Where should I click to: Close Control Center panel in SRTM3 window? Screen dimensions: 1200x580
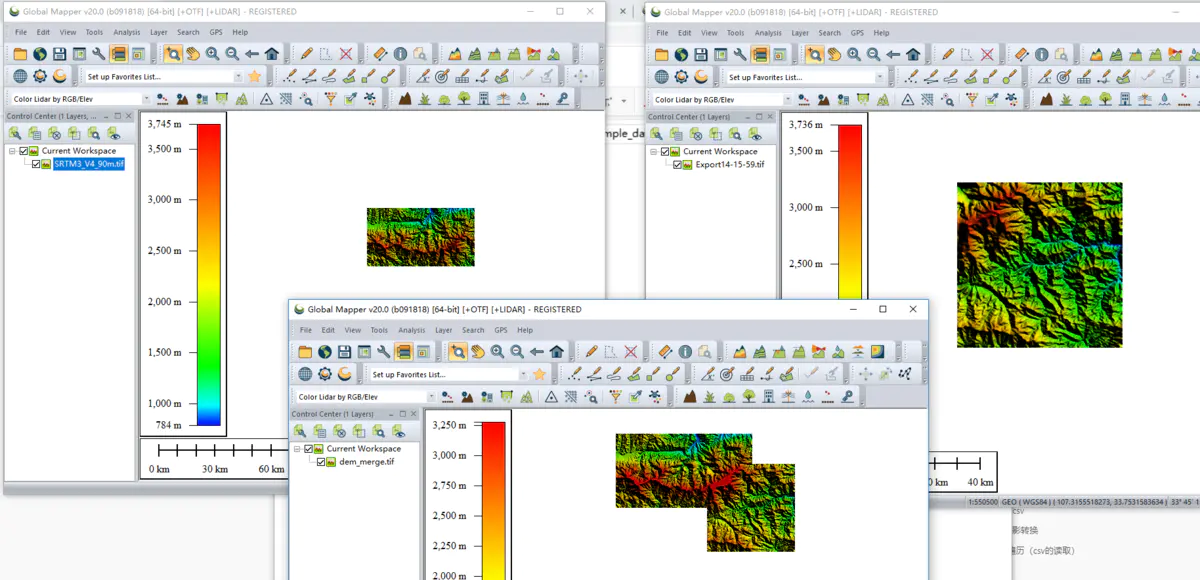coord(129,116)
